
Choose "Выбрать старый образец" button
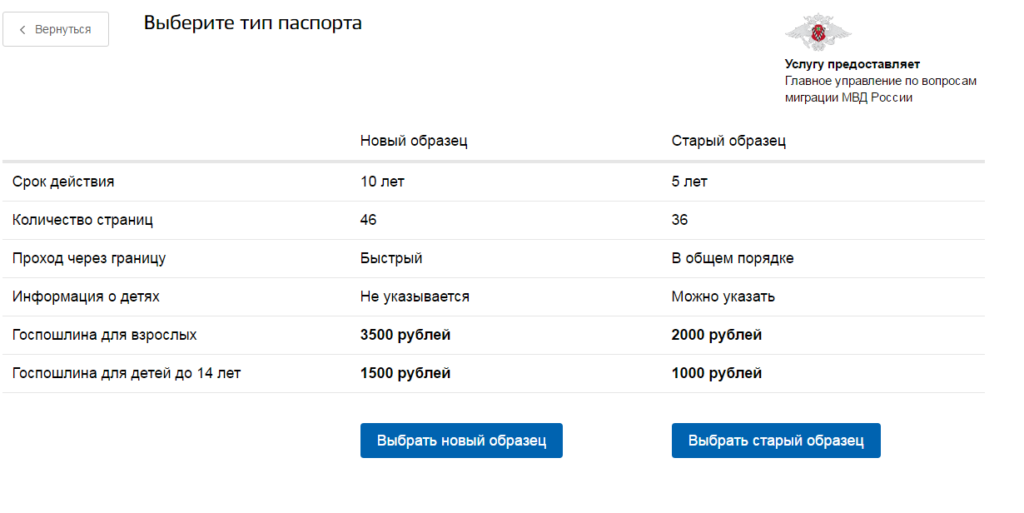pos(775,441)
